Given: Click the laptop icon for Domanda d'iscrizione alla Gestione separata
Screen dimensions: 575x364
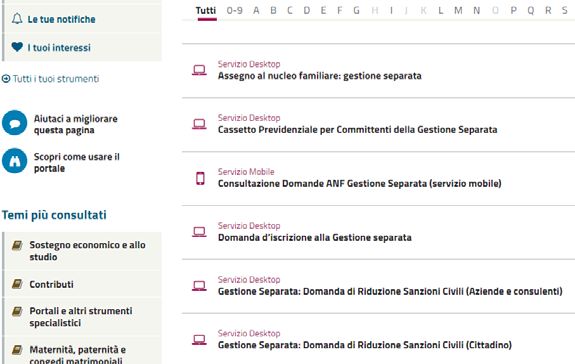Looking at the screenshot, I should tap(199, 231).
